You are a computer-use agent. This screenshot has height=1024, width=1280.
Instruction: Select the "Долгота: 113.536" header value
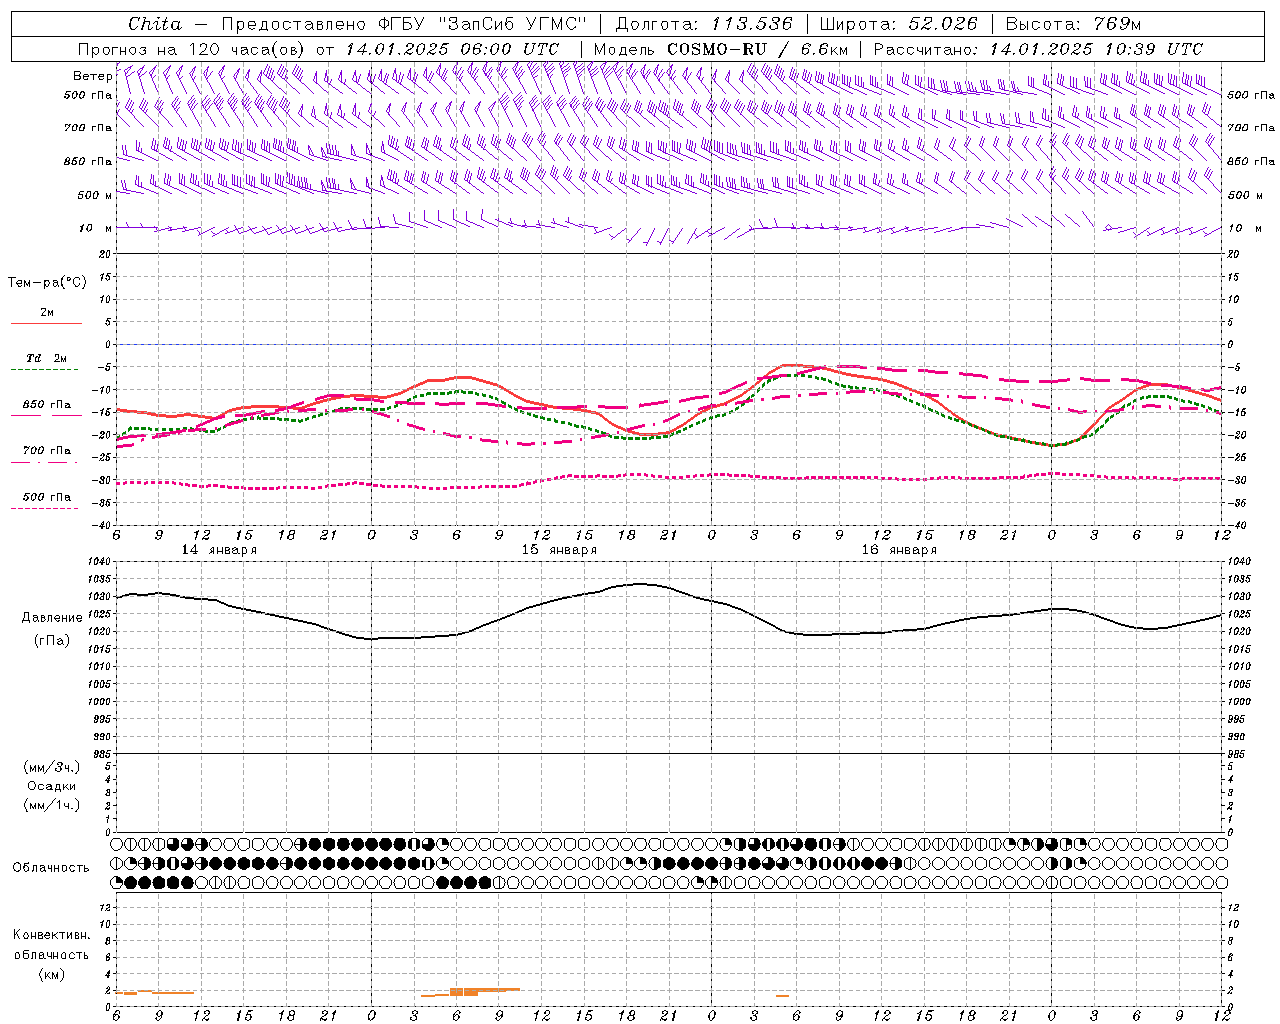tap(703, 24)
